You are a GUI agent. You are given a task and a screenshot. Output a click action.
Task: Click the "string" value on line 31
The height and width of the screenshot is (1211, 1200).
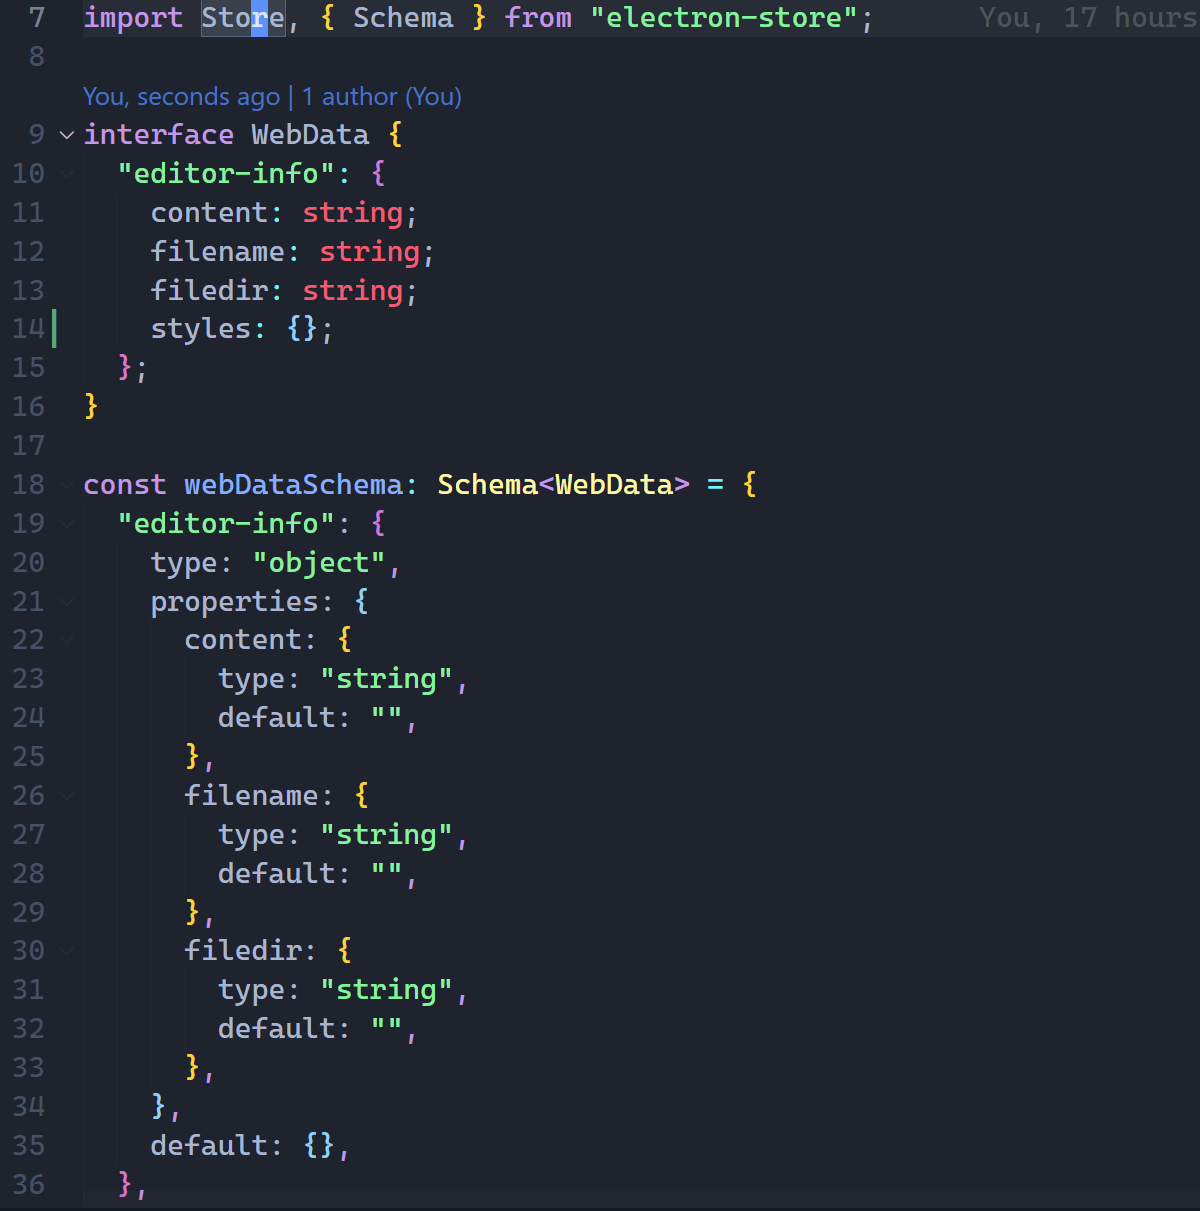[x=386, y=990]
